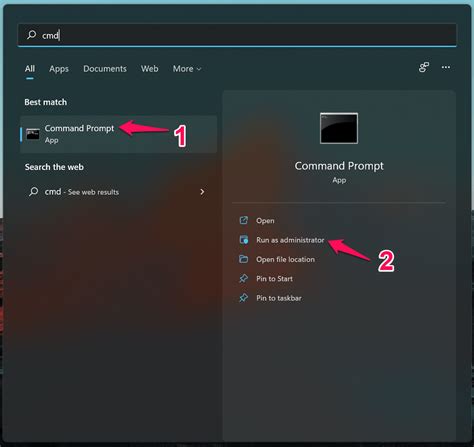The image size is (474, 447).
Task: Choose Pin to Start
Action: [274, 279]
